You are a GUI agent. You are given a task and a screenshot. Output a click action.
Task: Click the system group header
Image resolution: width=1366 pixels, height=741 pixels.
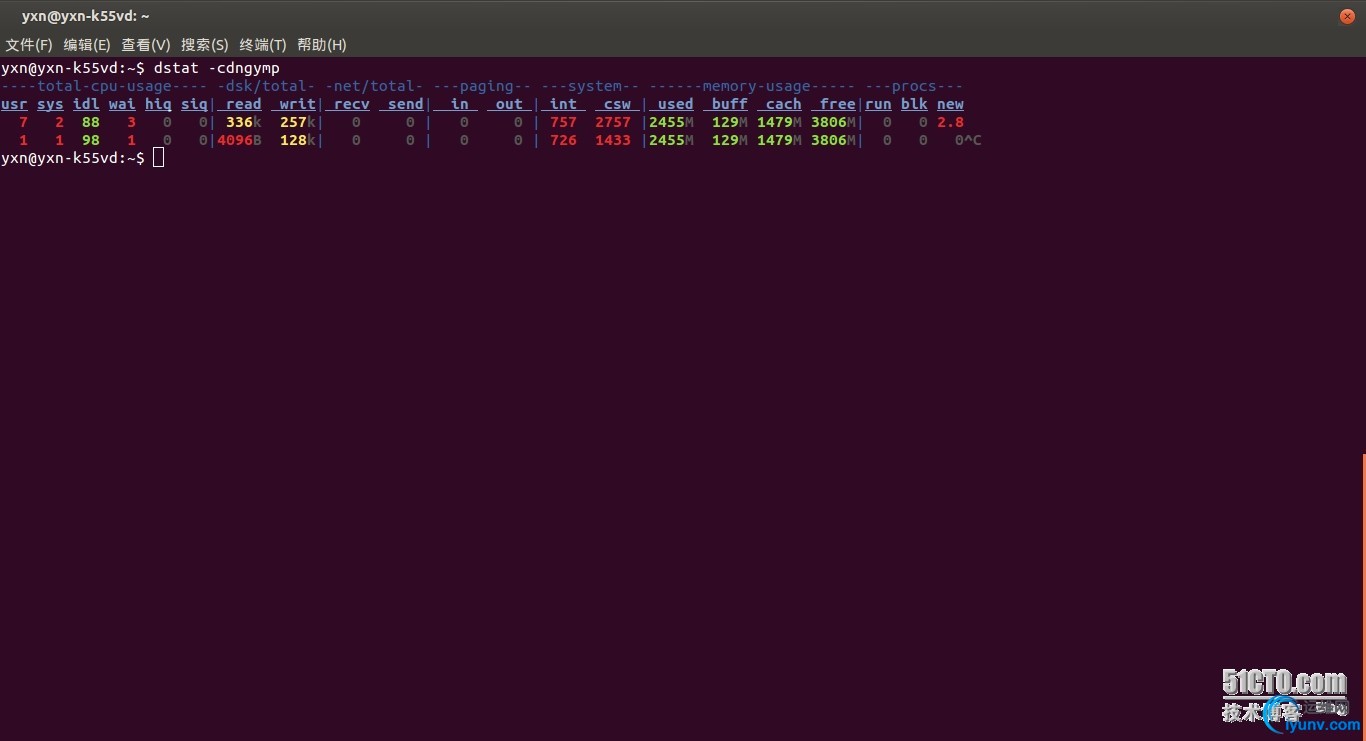pos(590,86)
